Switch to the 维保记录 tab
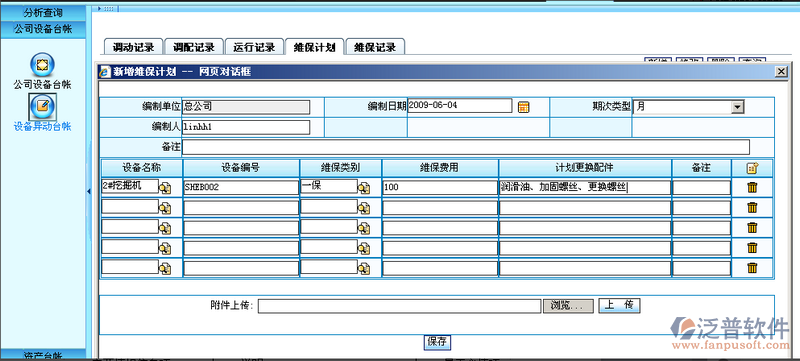 pyautogui.click(x=375, y=47)
